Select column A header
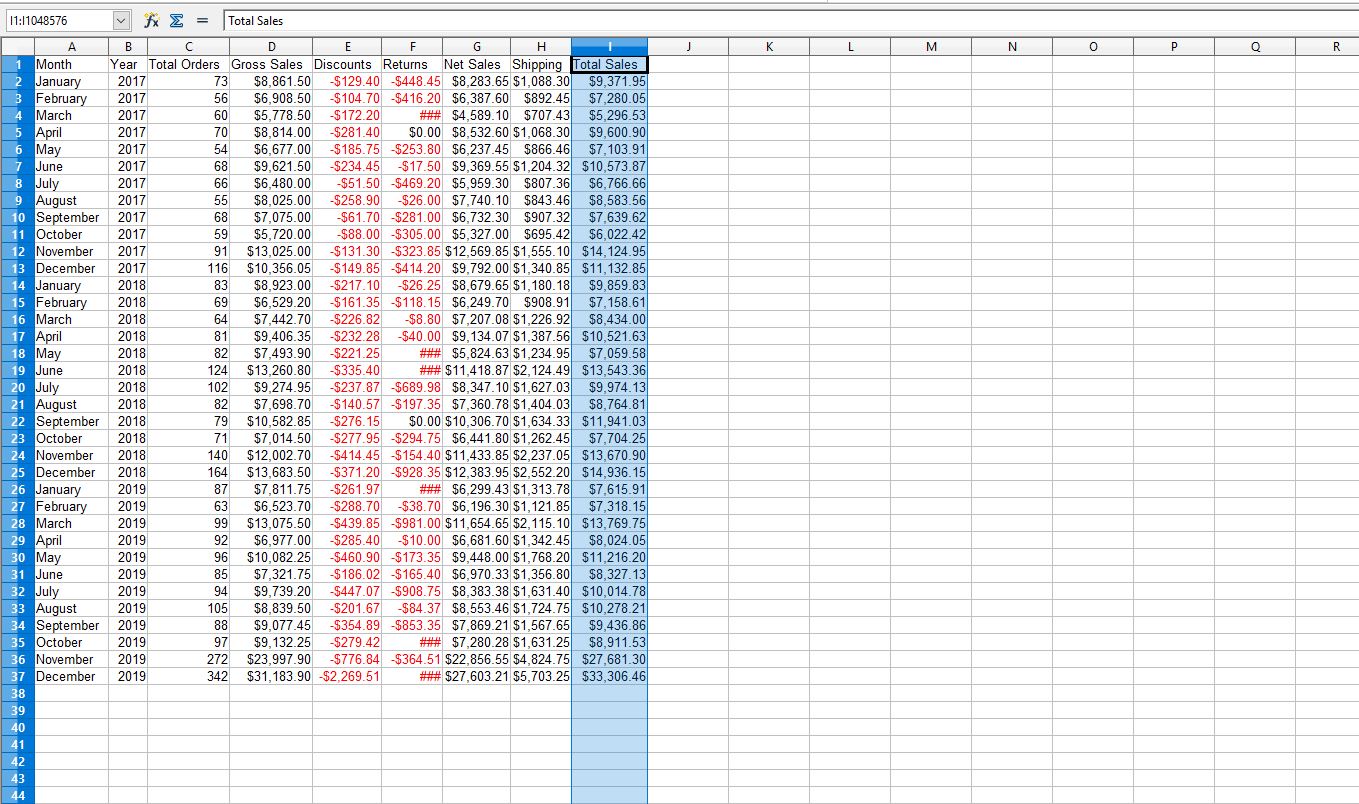Viewport: 1359px width, 804px height. (71, 46)
